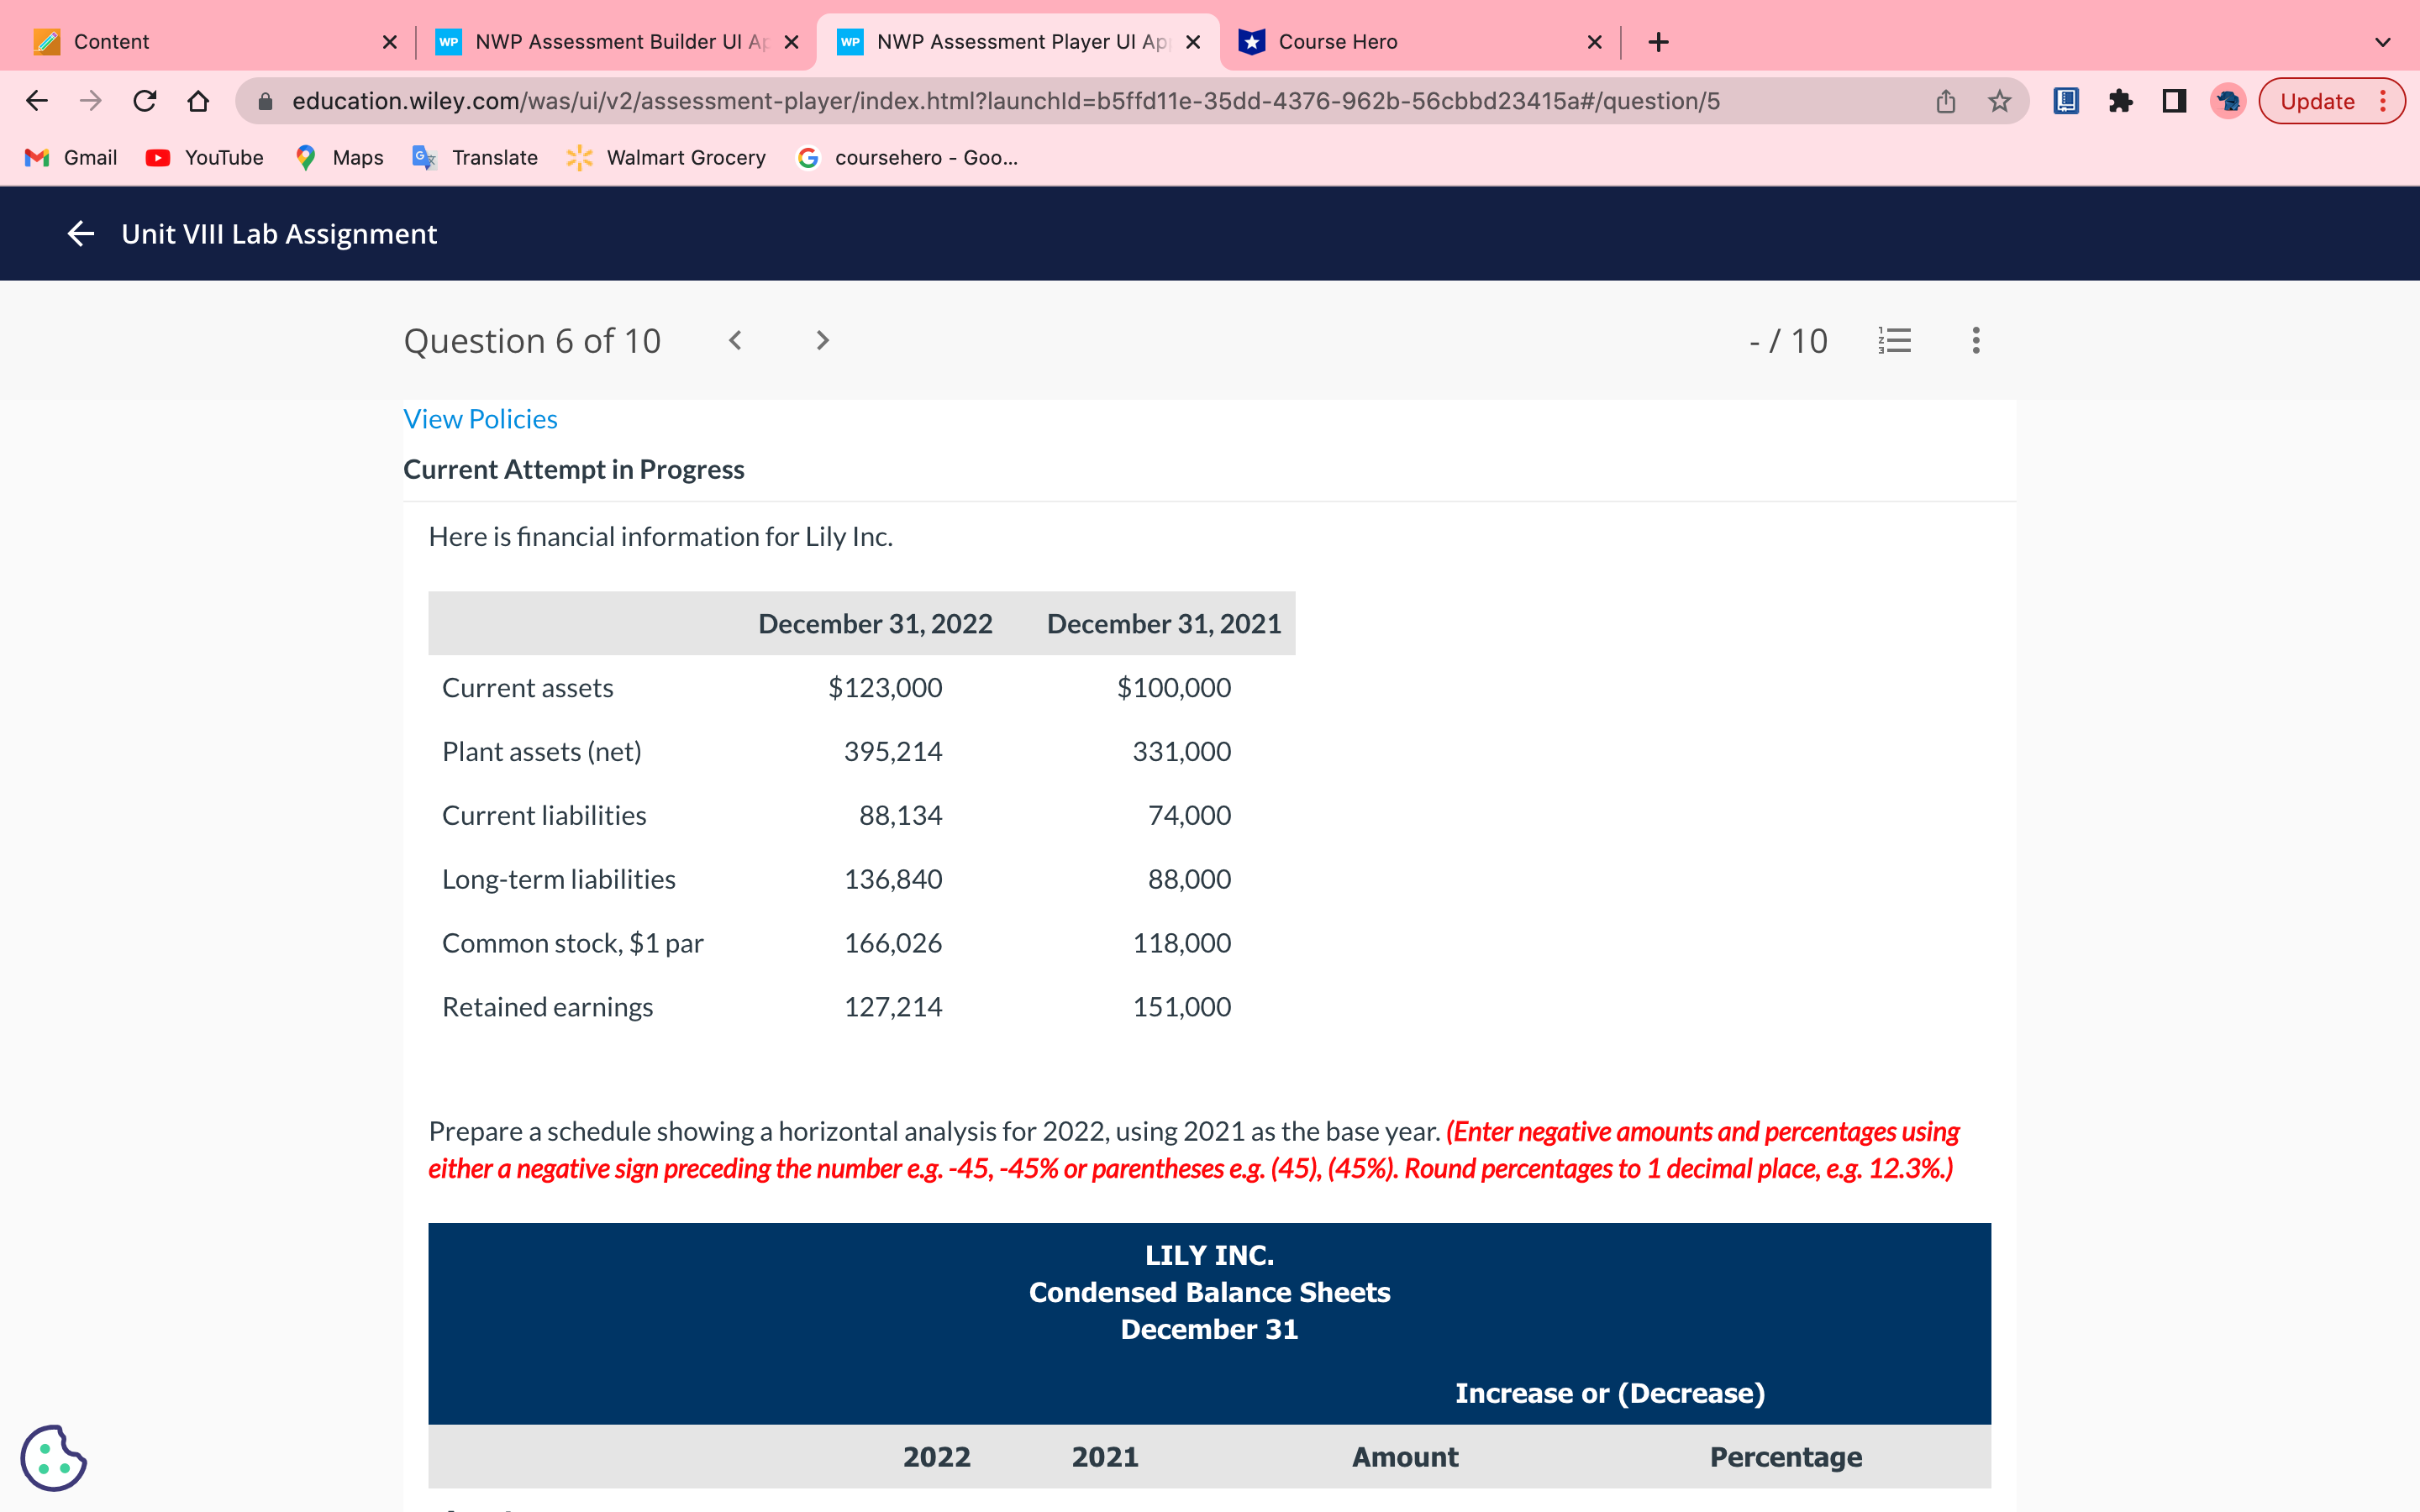Open browser extensions puzzle icon
This screenshot has width=2420, height=1512.
coord(2121,100)
